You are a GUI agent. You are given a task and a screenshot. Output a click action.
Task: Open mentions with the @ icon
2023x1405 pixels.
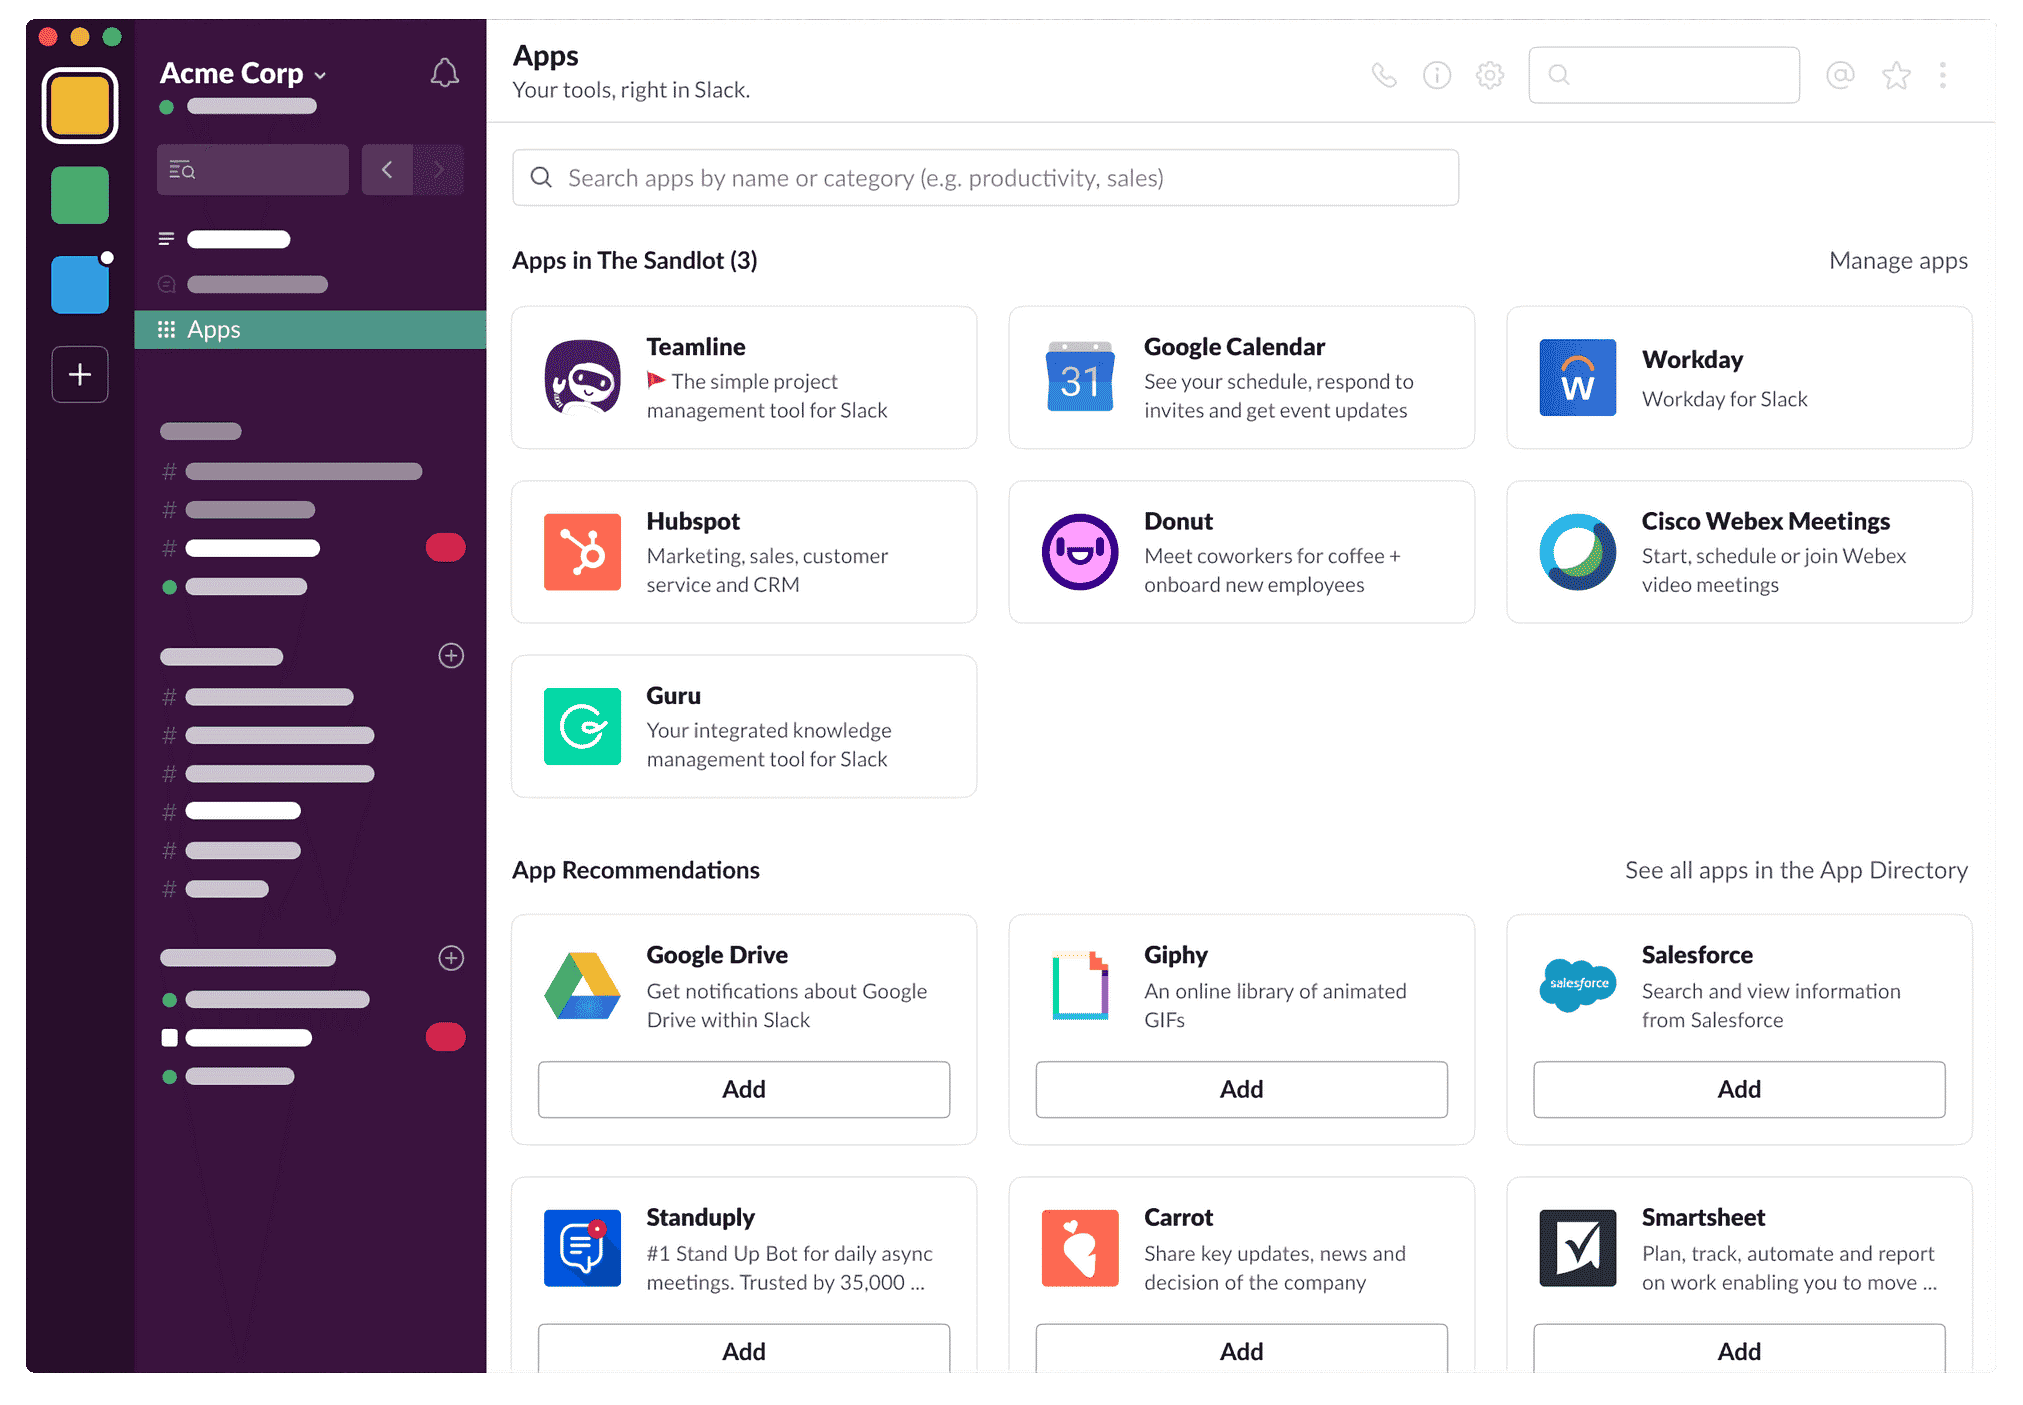pyautogui.click(x=1840, y=75)
